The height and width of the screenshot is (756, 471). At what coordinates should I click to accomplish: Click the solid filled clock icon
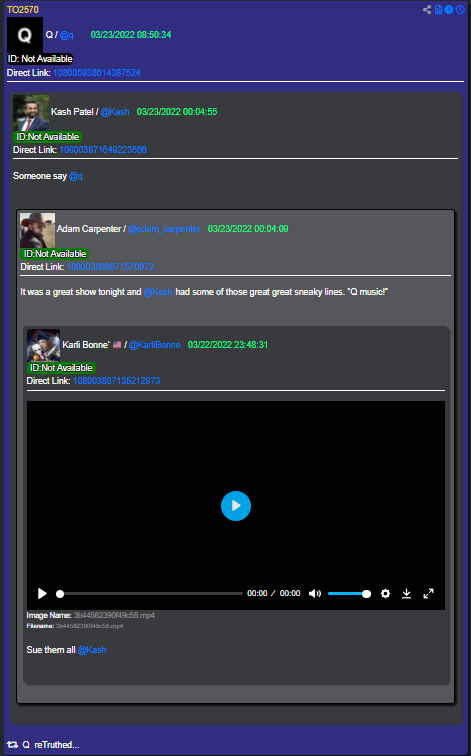449,10
